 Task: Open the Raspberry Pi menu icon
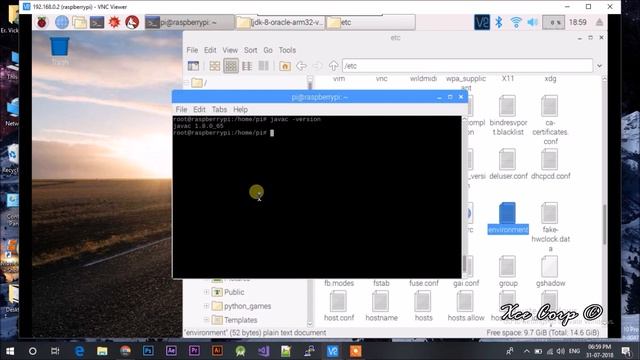(x=42, y=22)
